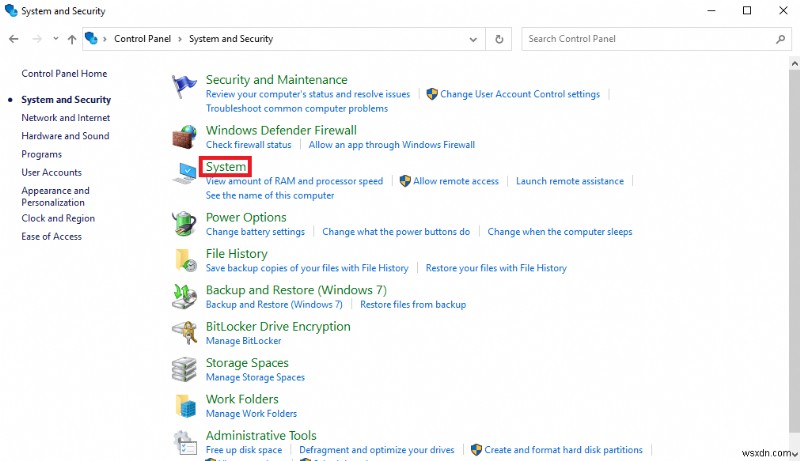The height and width of the screenshot is (461, 800).
Task: Click the Storage Spaces stacked drives icon
Action: (x=184, y=369)
